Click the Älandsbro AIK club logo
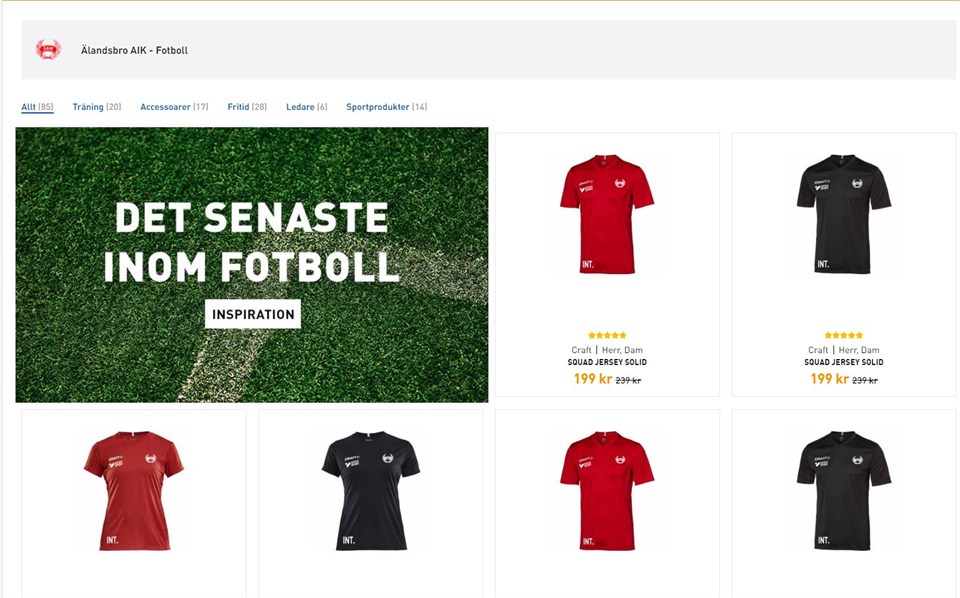The height and width of the screenshot is (598, 960). coord(48,50)
